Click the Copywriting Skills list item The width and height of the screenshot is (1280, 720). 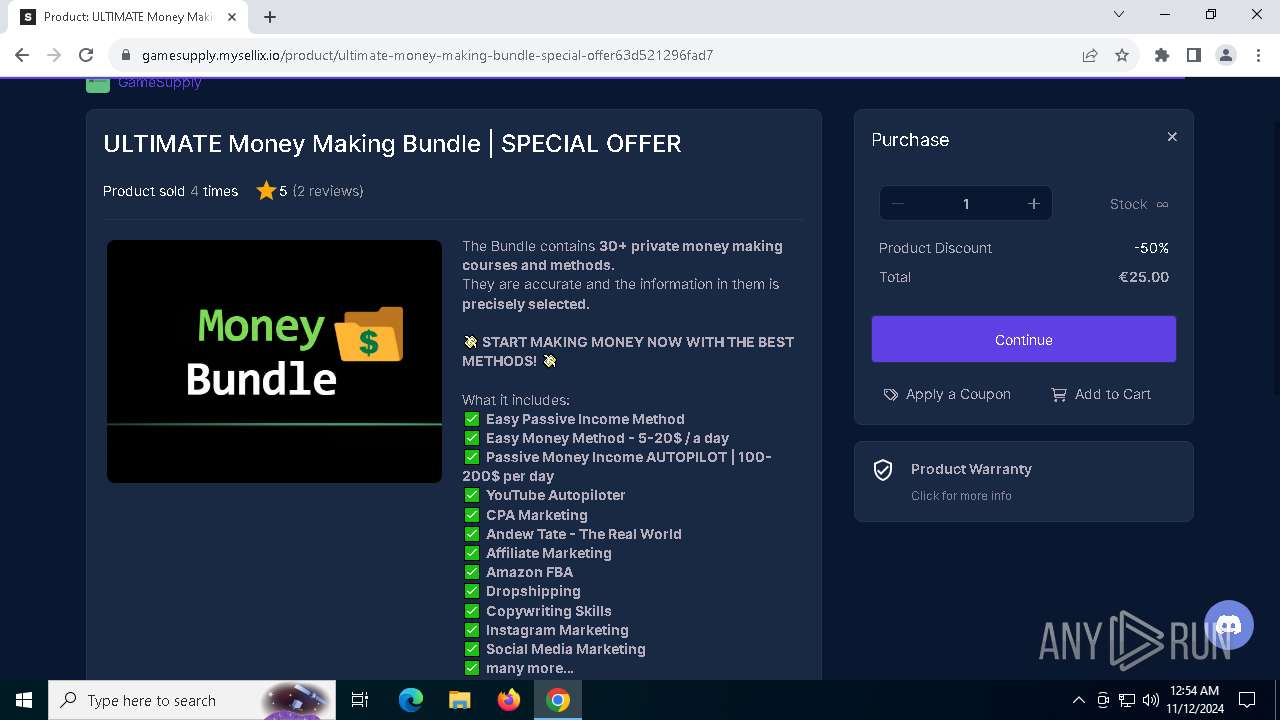(x=549, y=611)
